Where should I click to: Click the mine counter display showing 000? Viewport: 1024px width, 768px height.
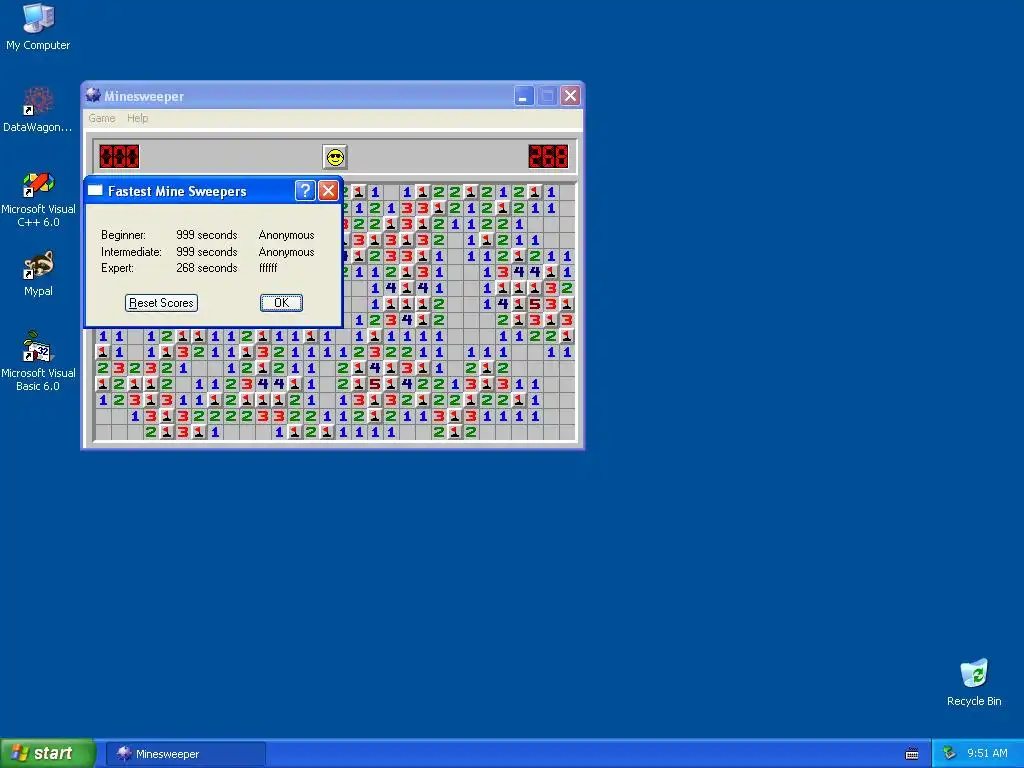coord(119,157)
